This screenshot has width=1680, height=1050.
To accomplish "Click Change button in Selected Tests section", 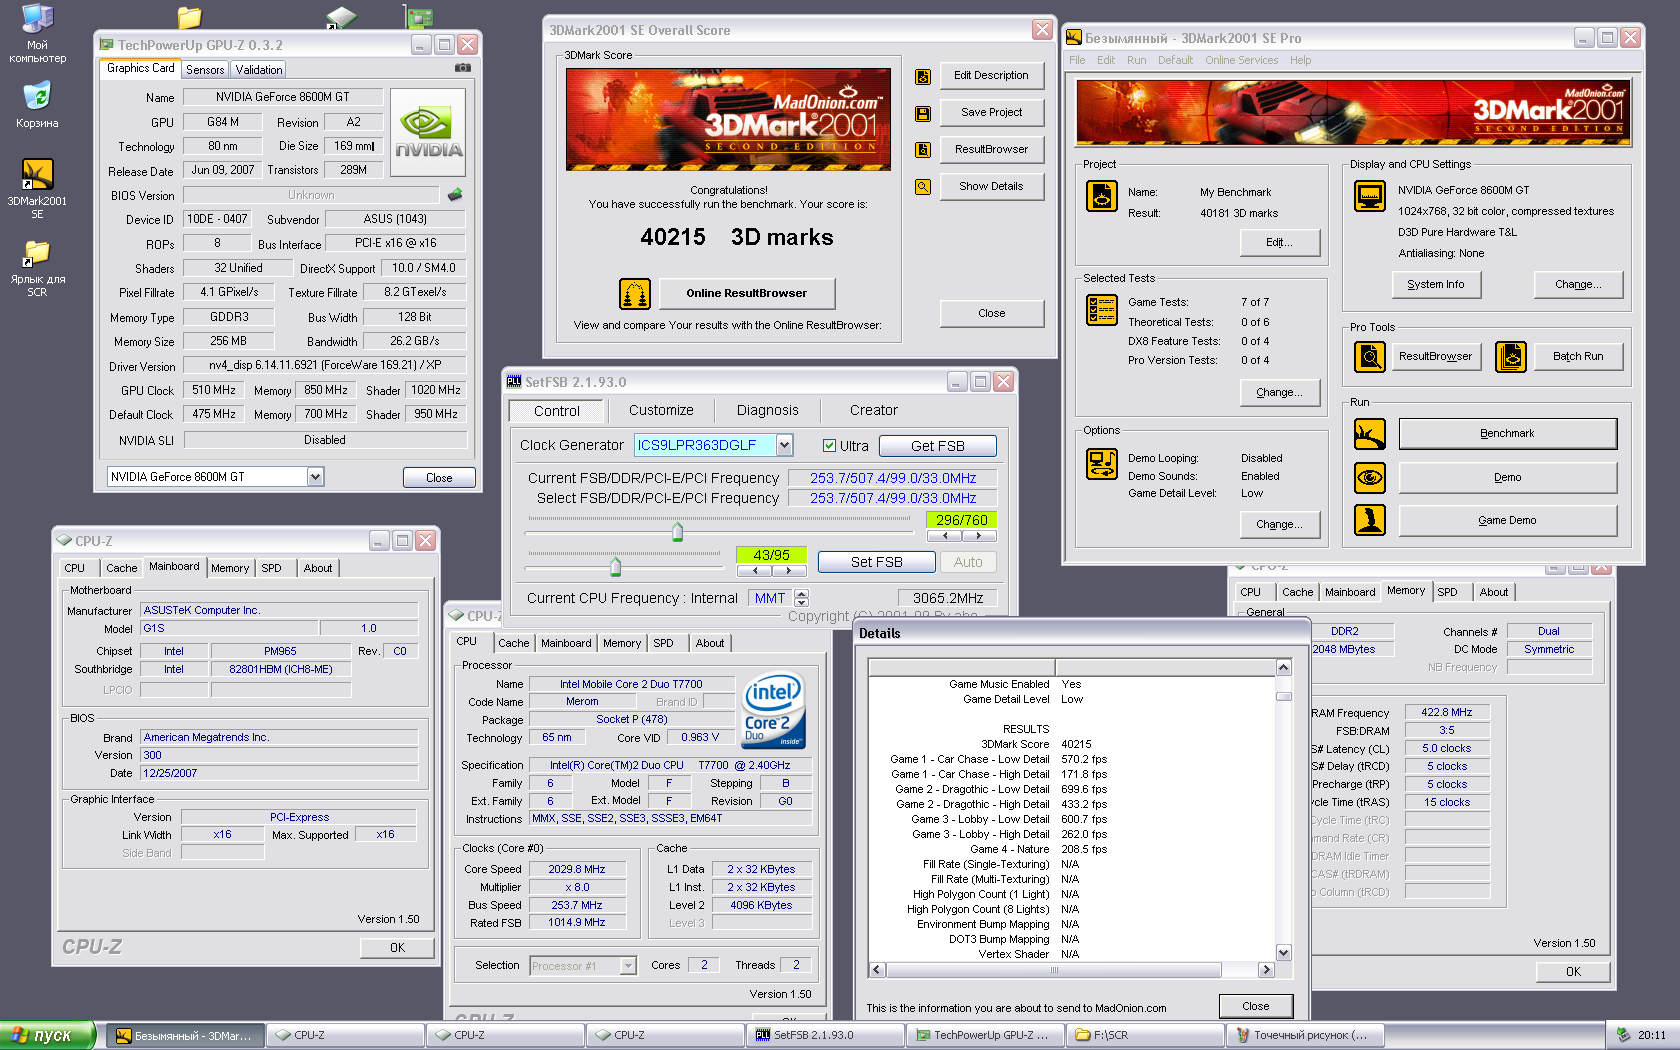I will (1279, 393).
